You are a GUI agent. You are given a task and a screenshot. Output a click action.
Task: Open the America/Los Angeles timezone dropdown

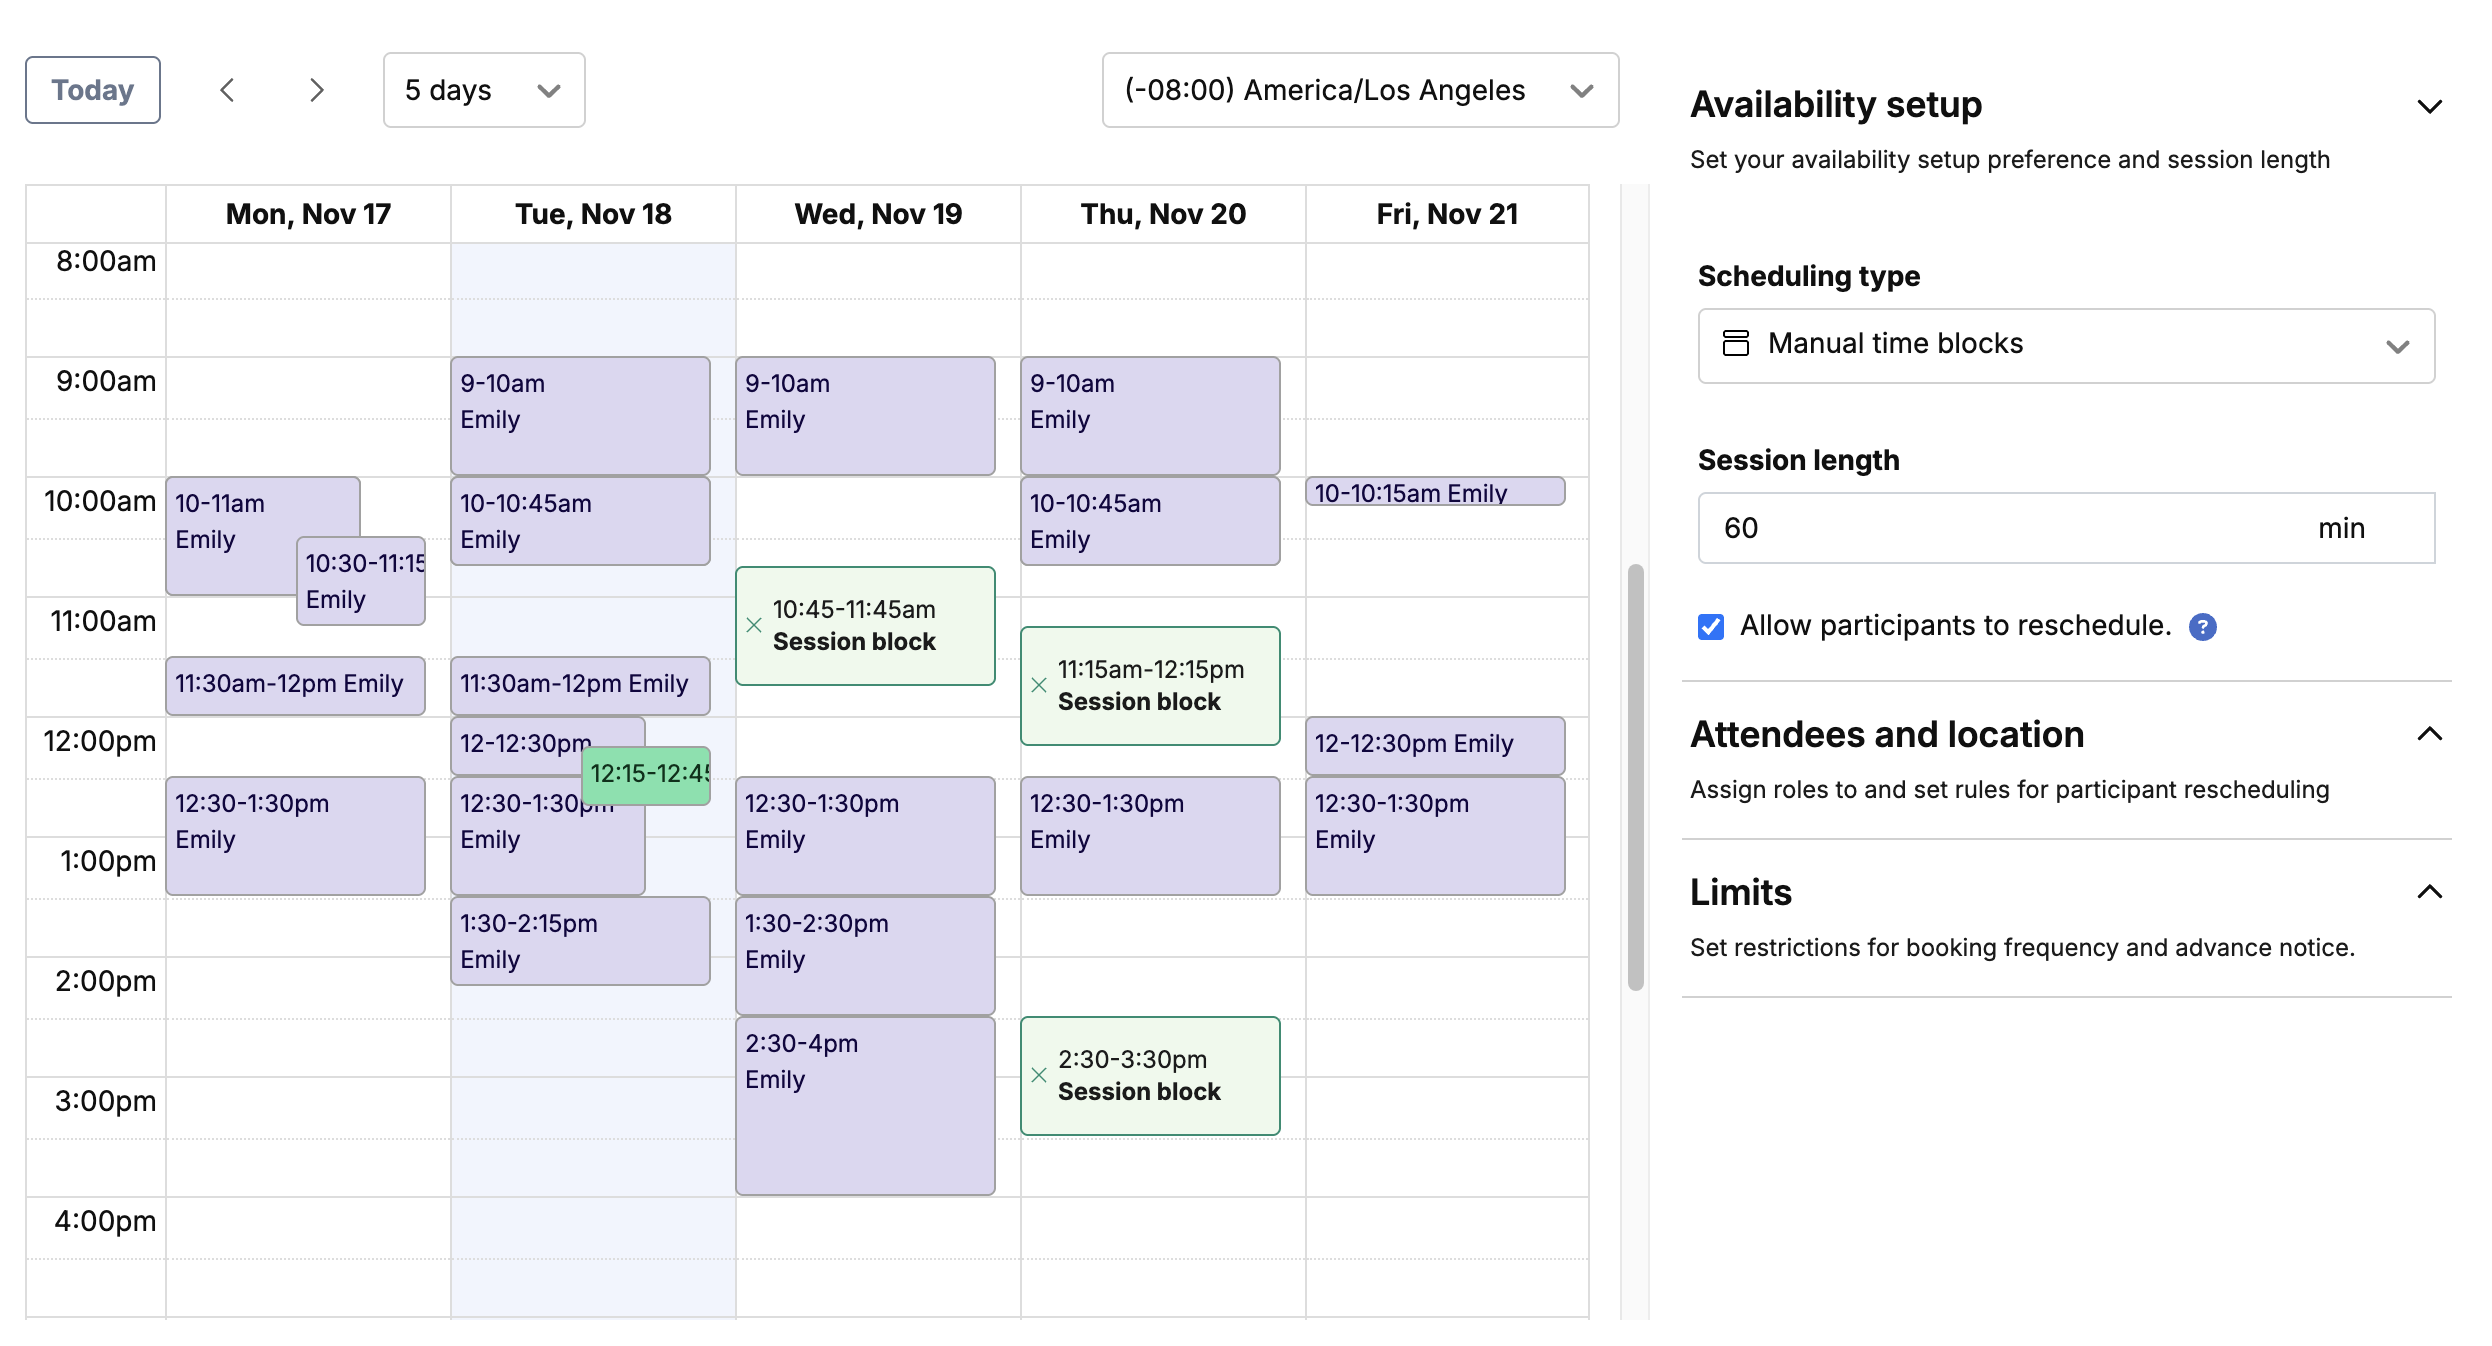1359,90
